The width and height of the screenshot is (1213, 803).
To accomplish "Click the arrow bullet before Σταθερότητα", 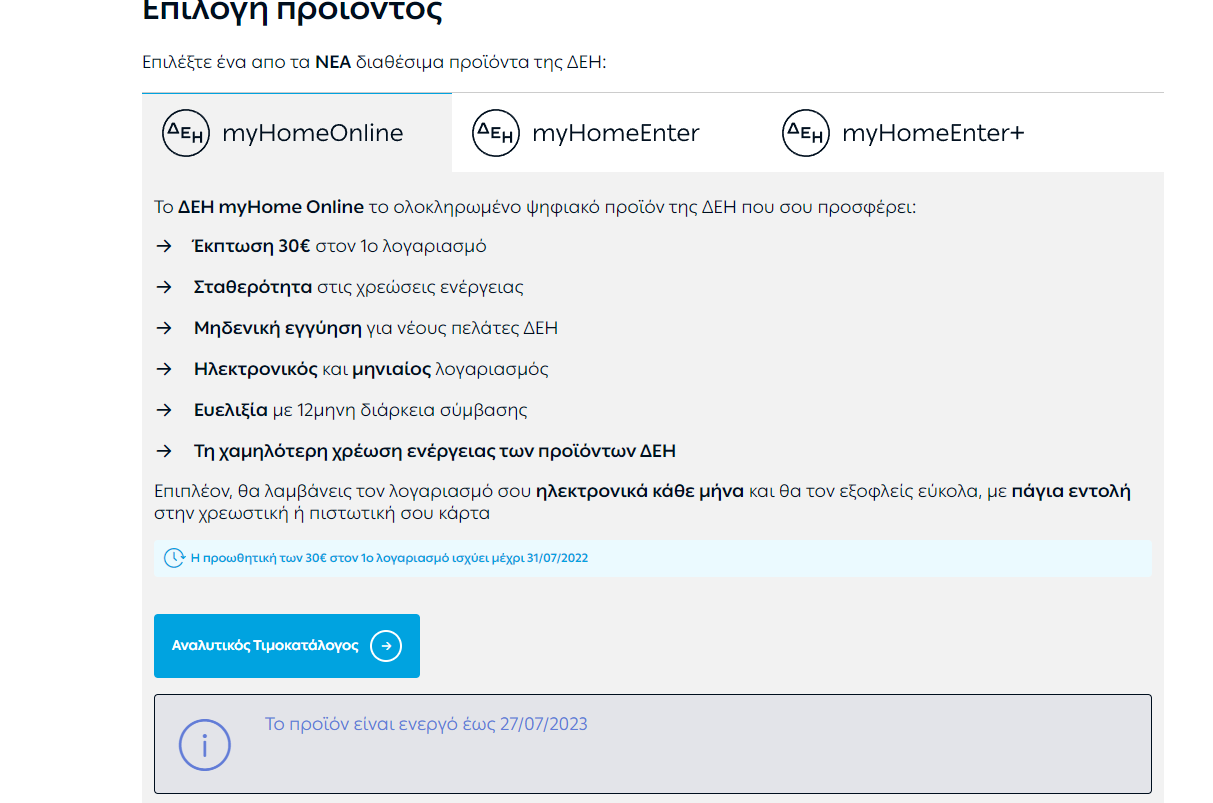I will coord(164,287).
